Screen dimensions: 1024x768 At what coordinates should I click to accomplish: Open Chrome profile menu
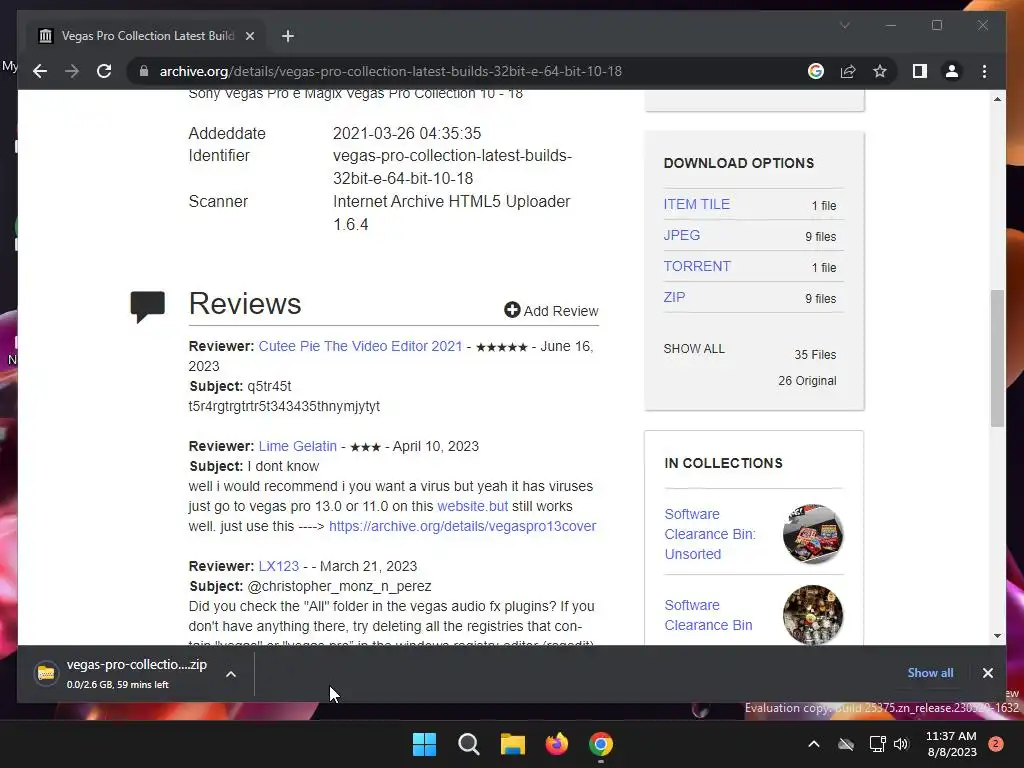[952, 71]
